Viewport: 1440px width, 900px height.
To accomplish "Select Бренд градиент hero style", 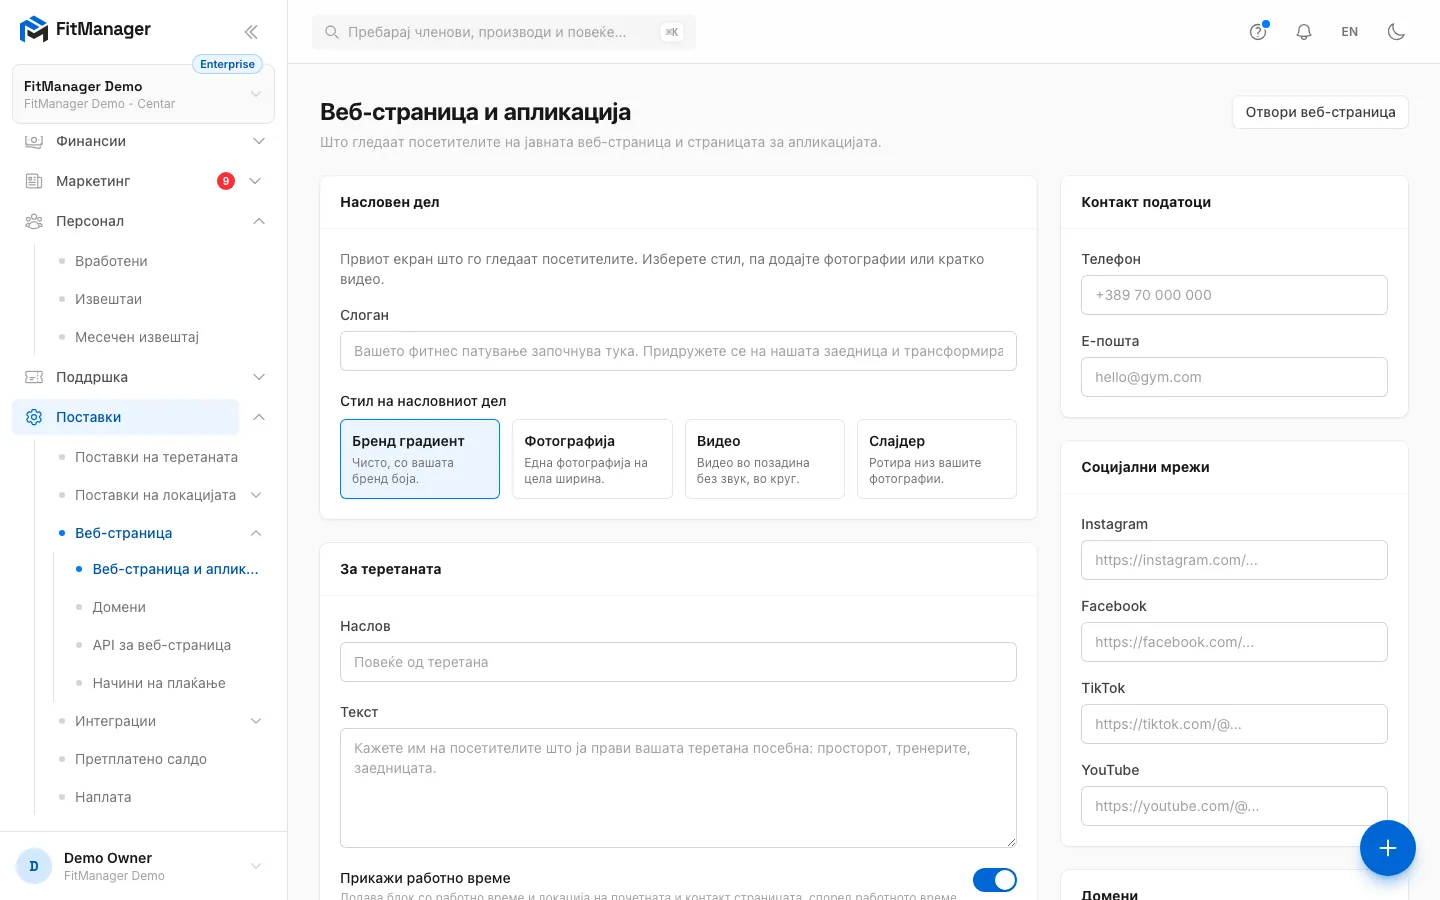I will 420,459.
